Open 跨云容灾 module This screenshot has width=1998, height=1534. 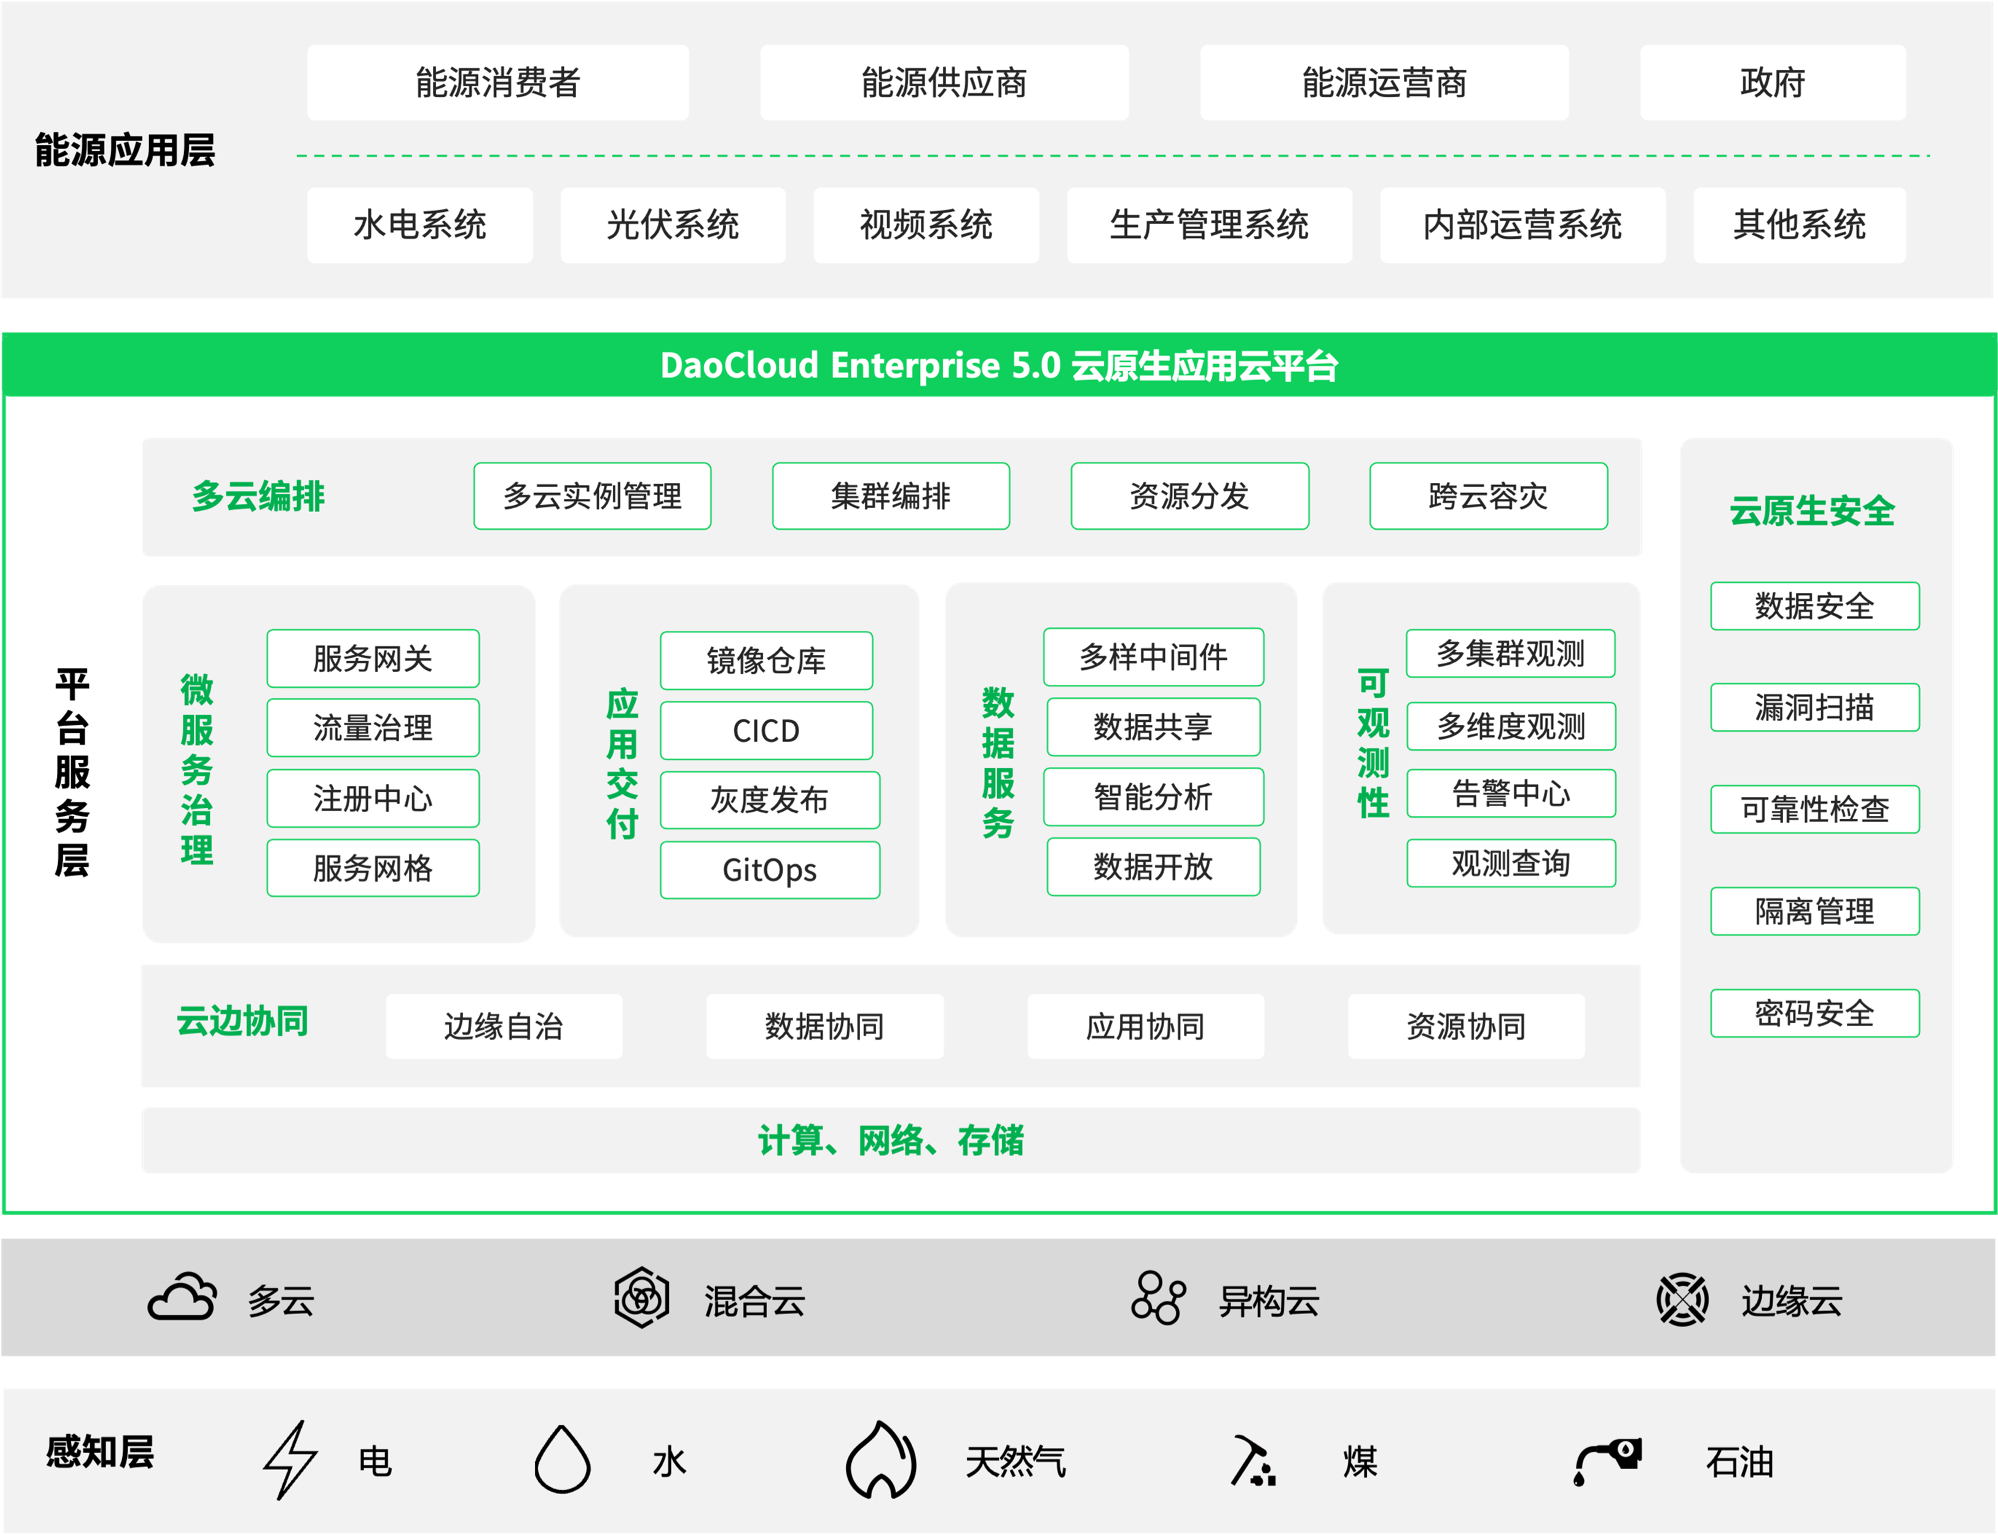point(1488,495)
